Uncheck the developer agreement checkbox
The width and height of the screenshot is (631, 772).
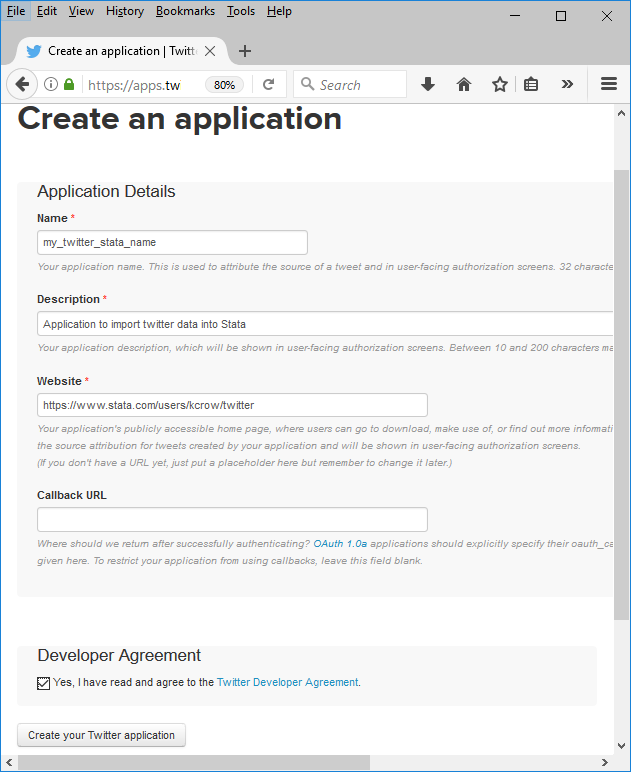click(43, 683)
